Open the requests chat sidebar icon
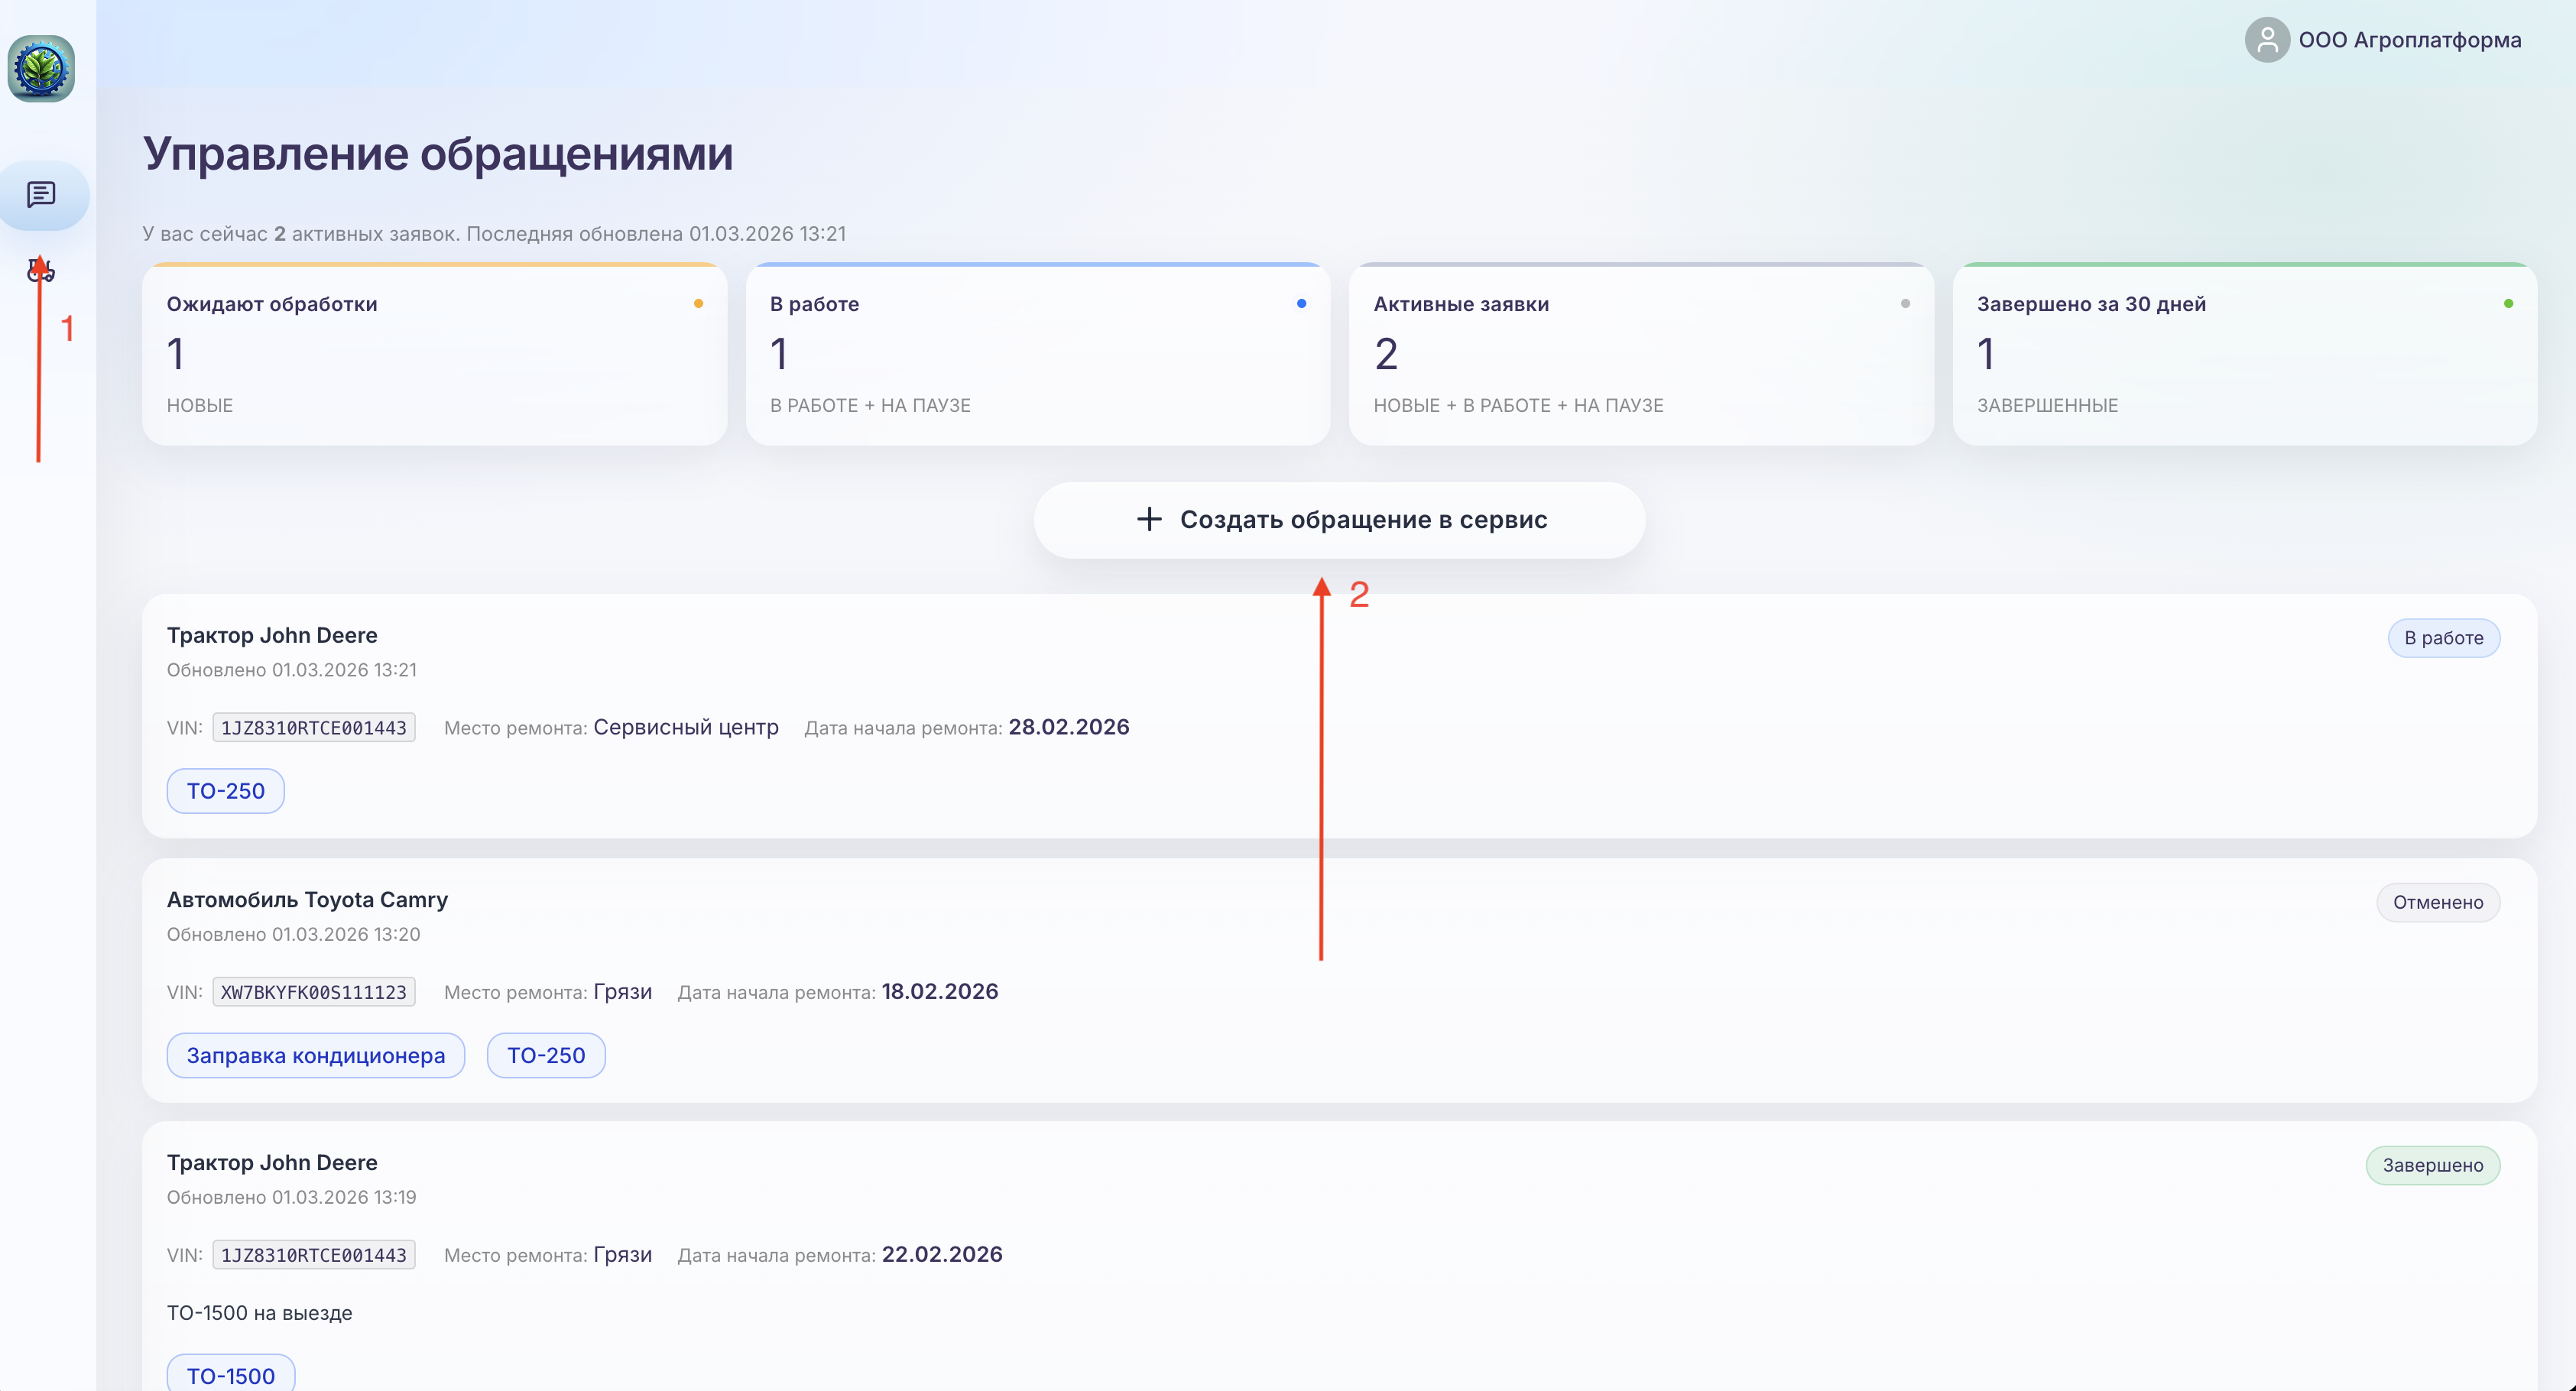The image size is (2576, 1391). [x=41, y=194]
